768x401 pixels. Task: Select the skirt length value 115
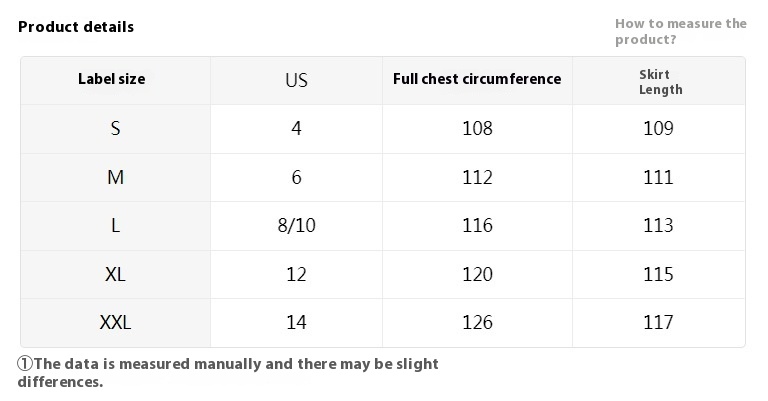click(658, 274)
